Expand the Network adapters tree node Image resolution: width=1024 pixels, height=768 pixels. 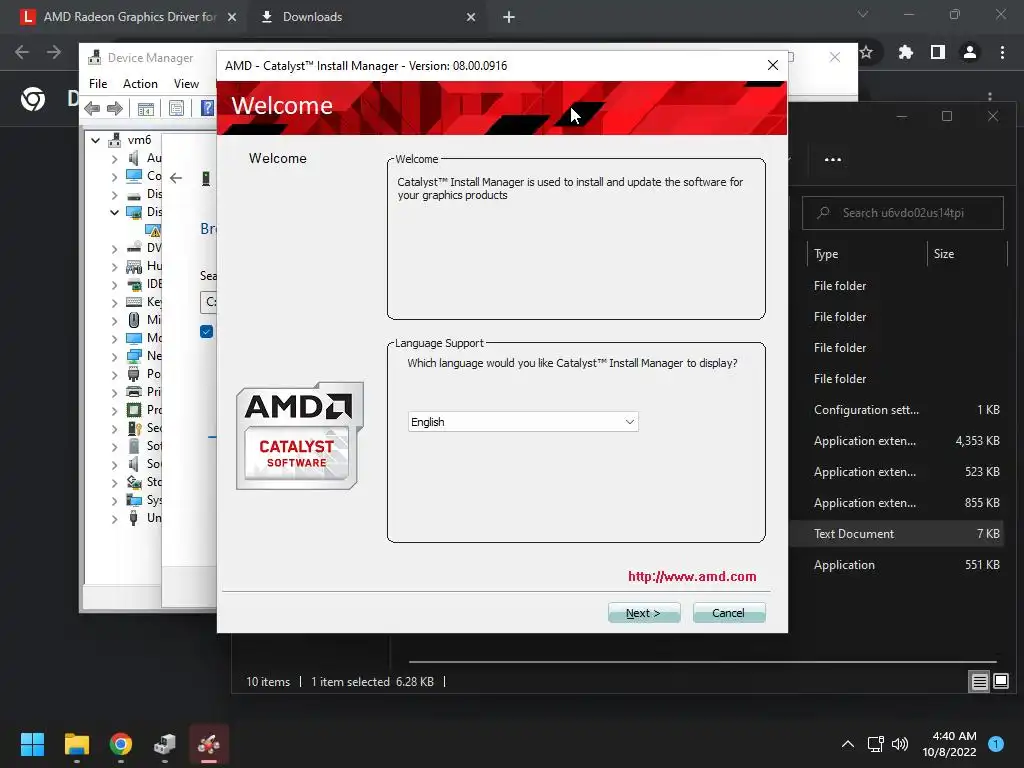pyautogui.click(x=114, y=357)
